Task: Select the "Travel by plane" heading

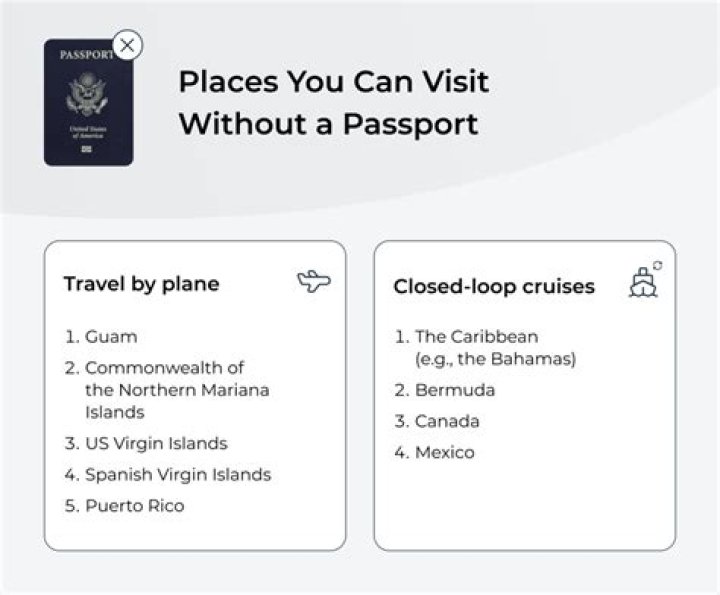Action: (141, 284)
